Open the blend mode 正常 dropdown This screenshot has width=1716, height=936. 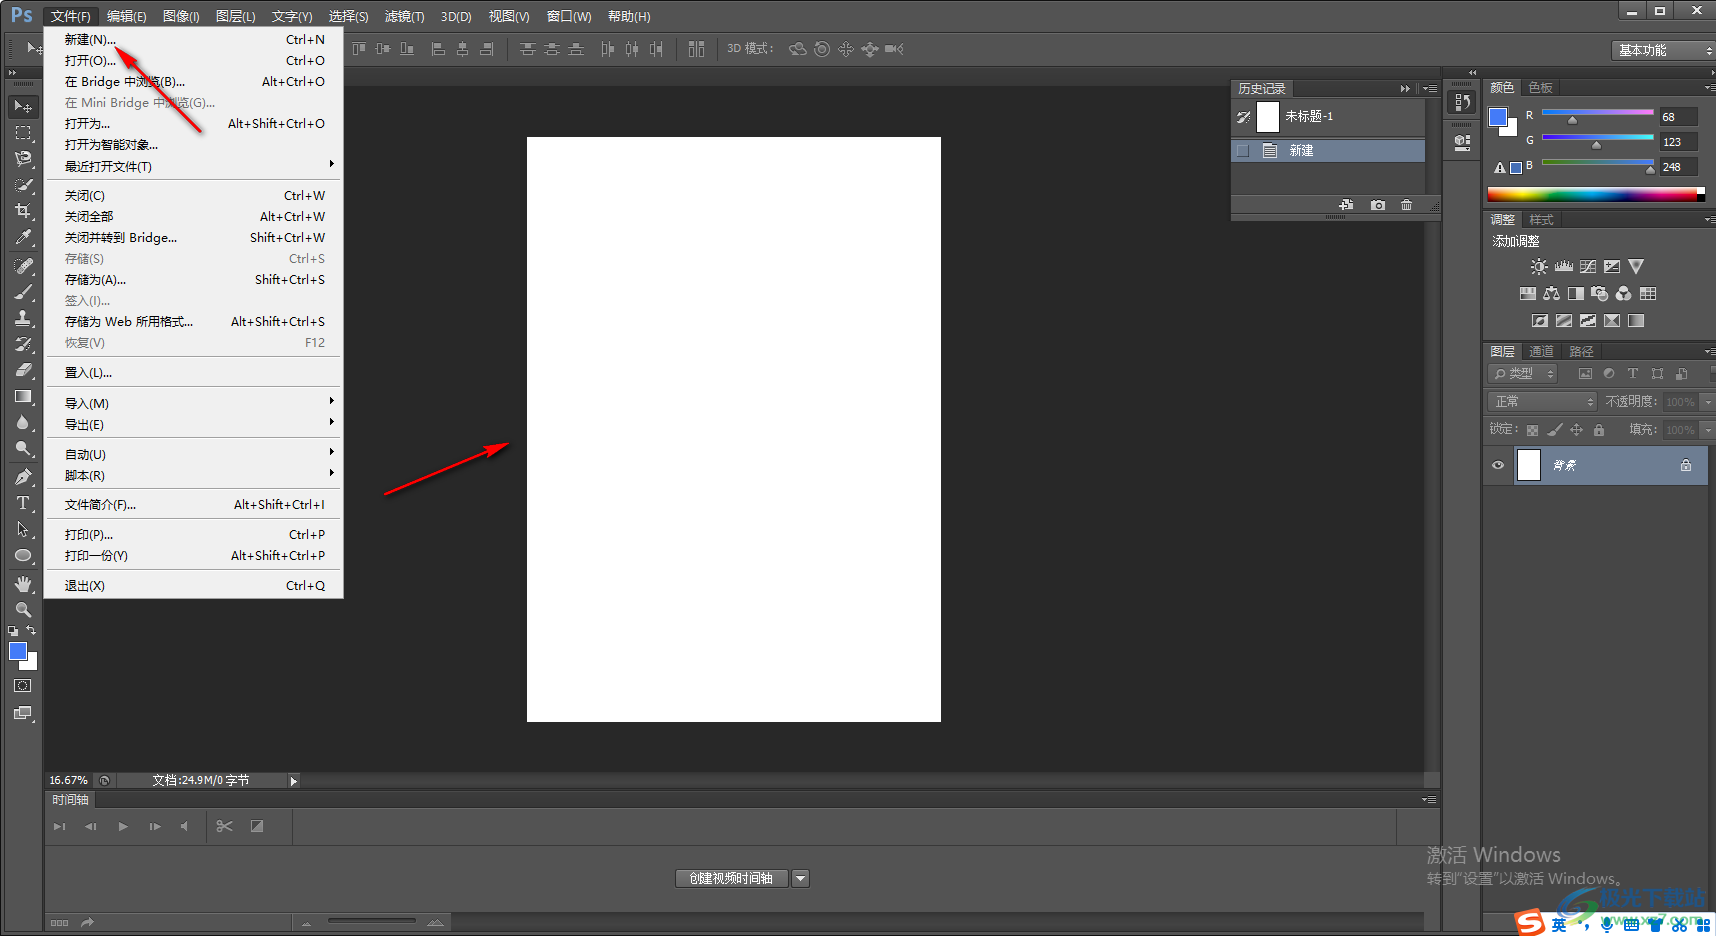coord(1543,401)
